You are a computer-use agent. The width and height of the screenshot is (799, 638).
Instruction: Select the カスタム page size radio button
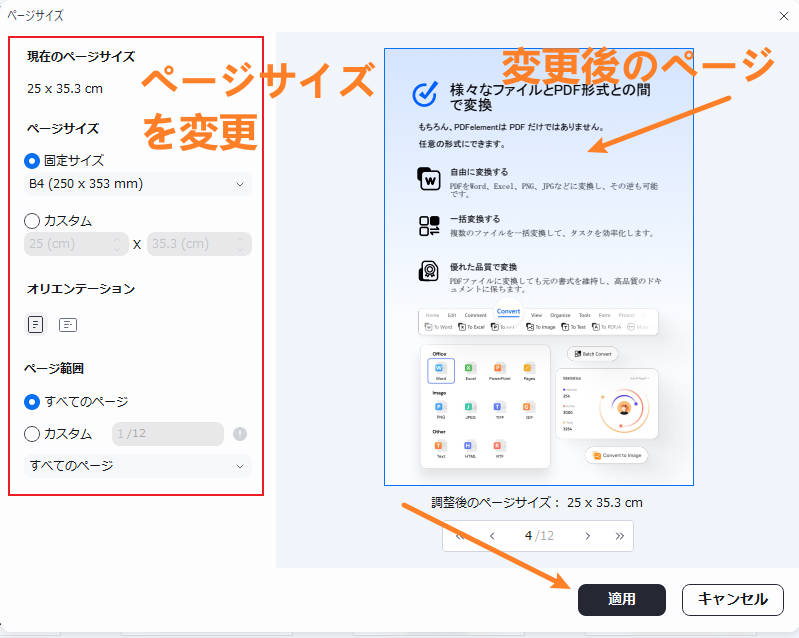click(32, 221)
